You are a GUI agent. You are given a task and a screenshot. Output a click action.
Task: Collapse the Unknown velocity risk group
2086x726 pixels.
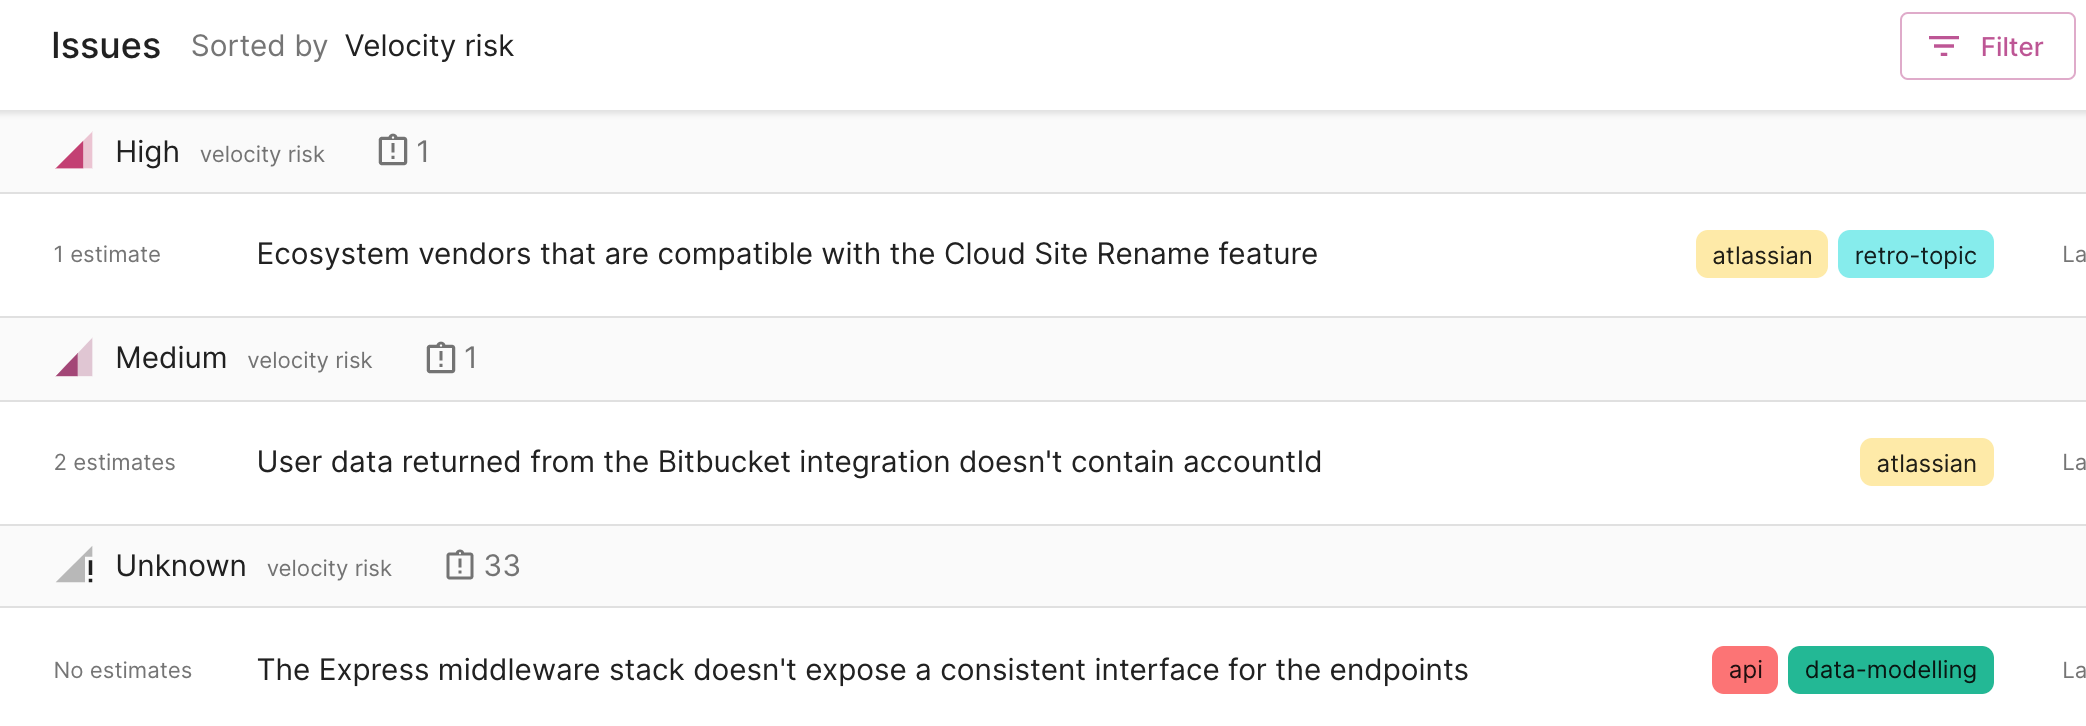point(181,566)
